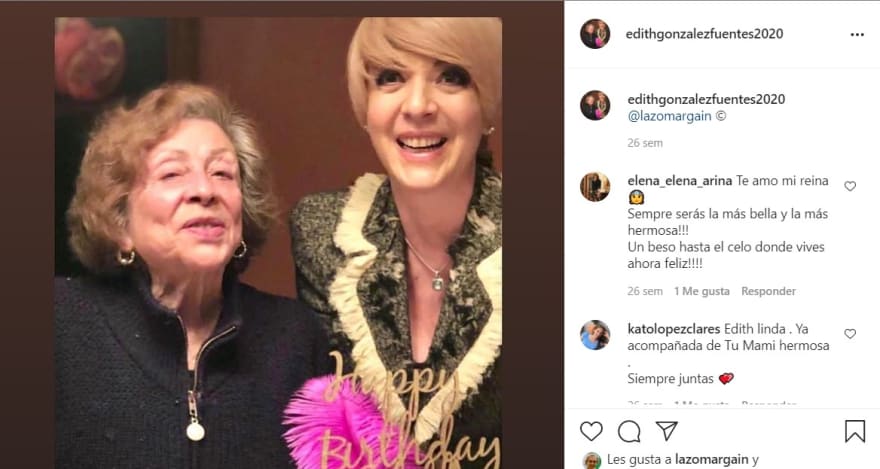Click the small liker avatar near likes
Screen dimensions: 880x469
pos(592,461)
